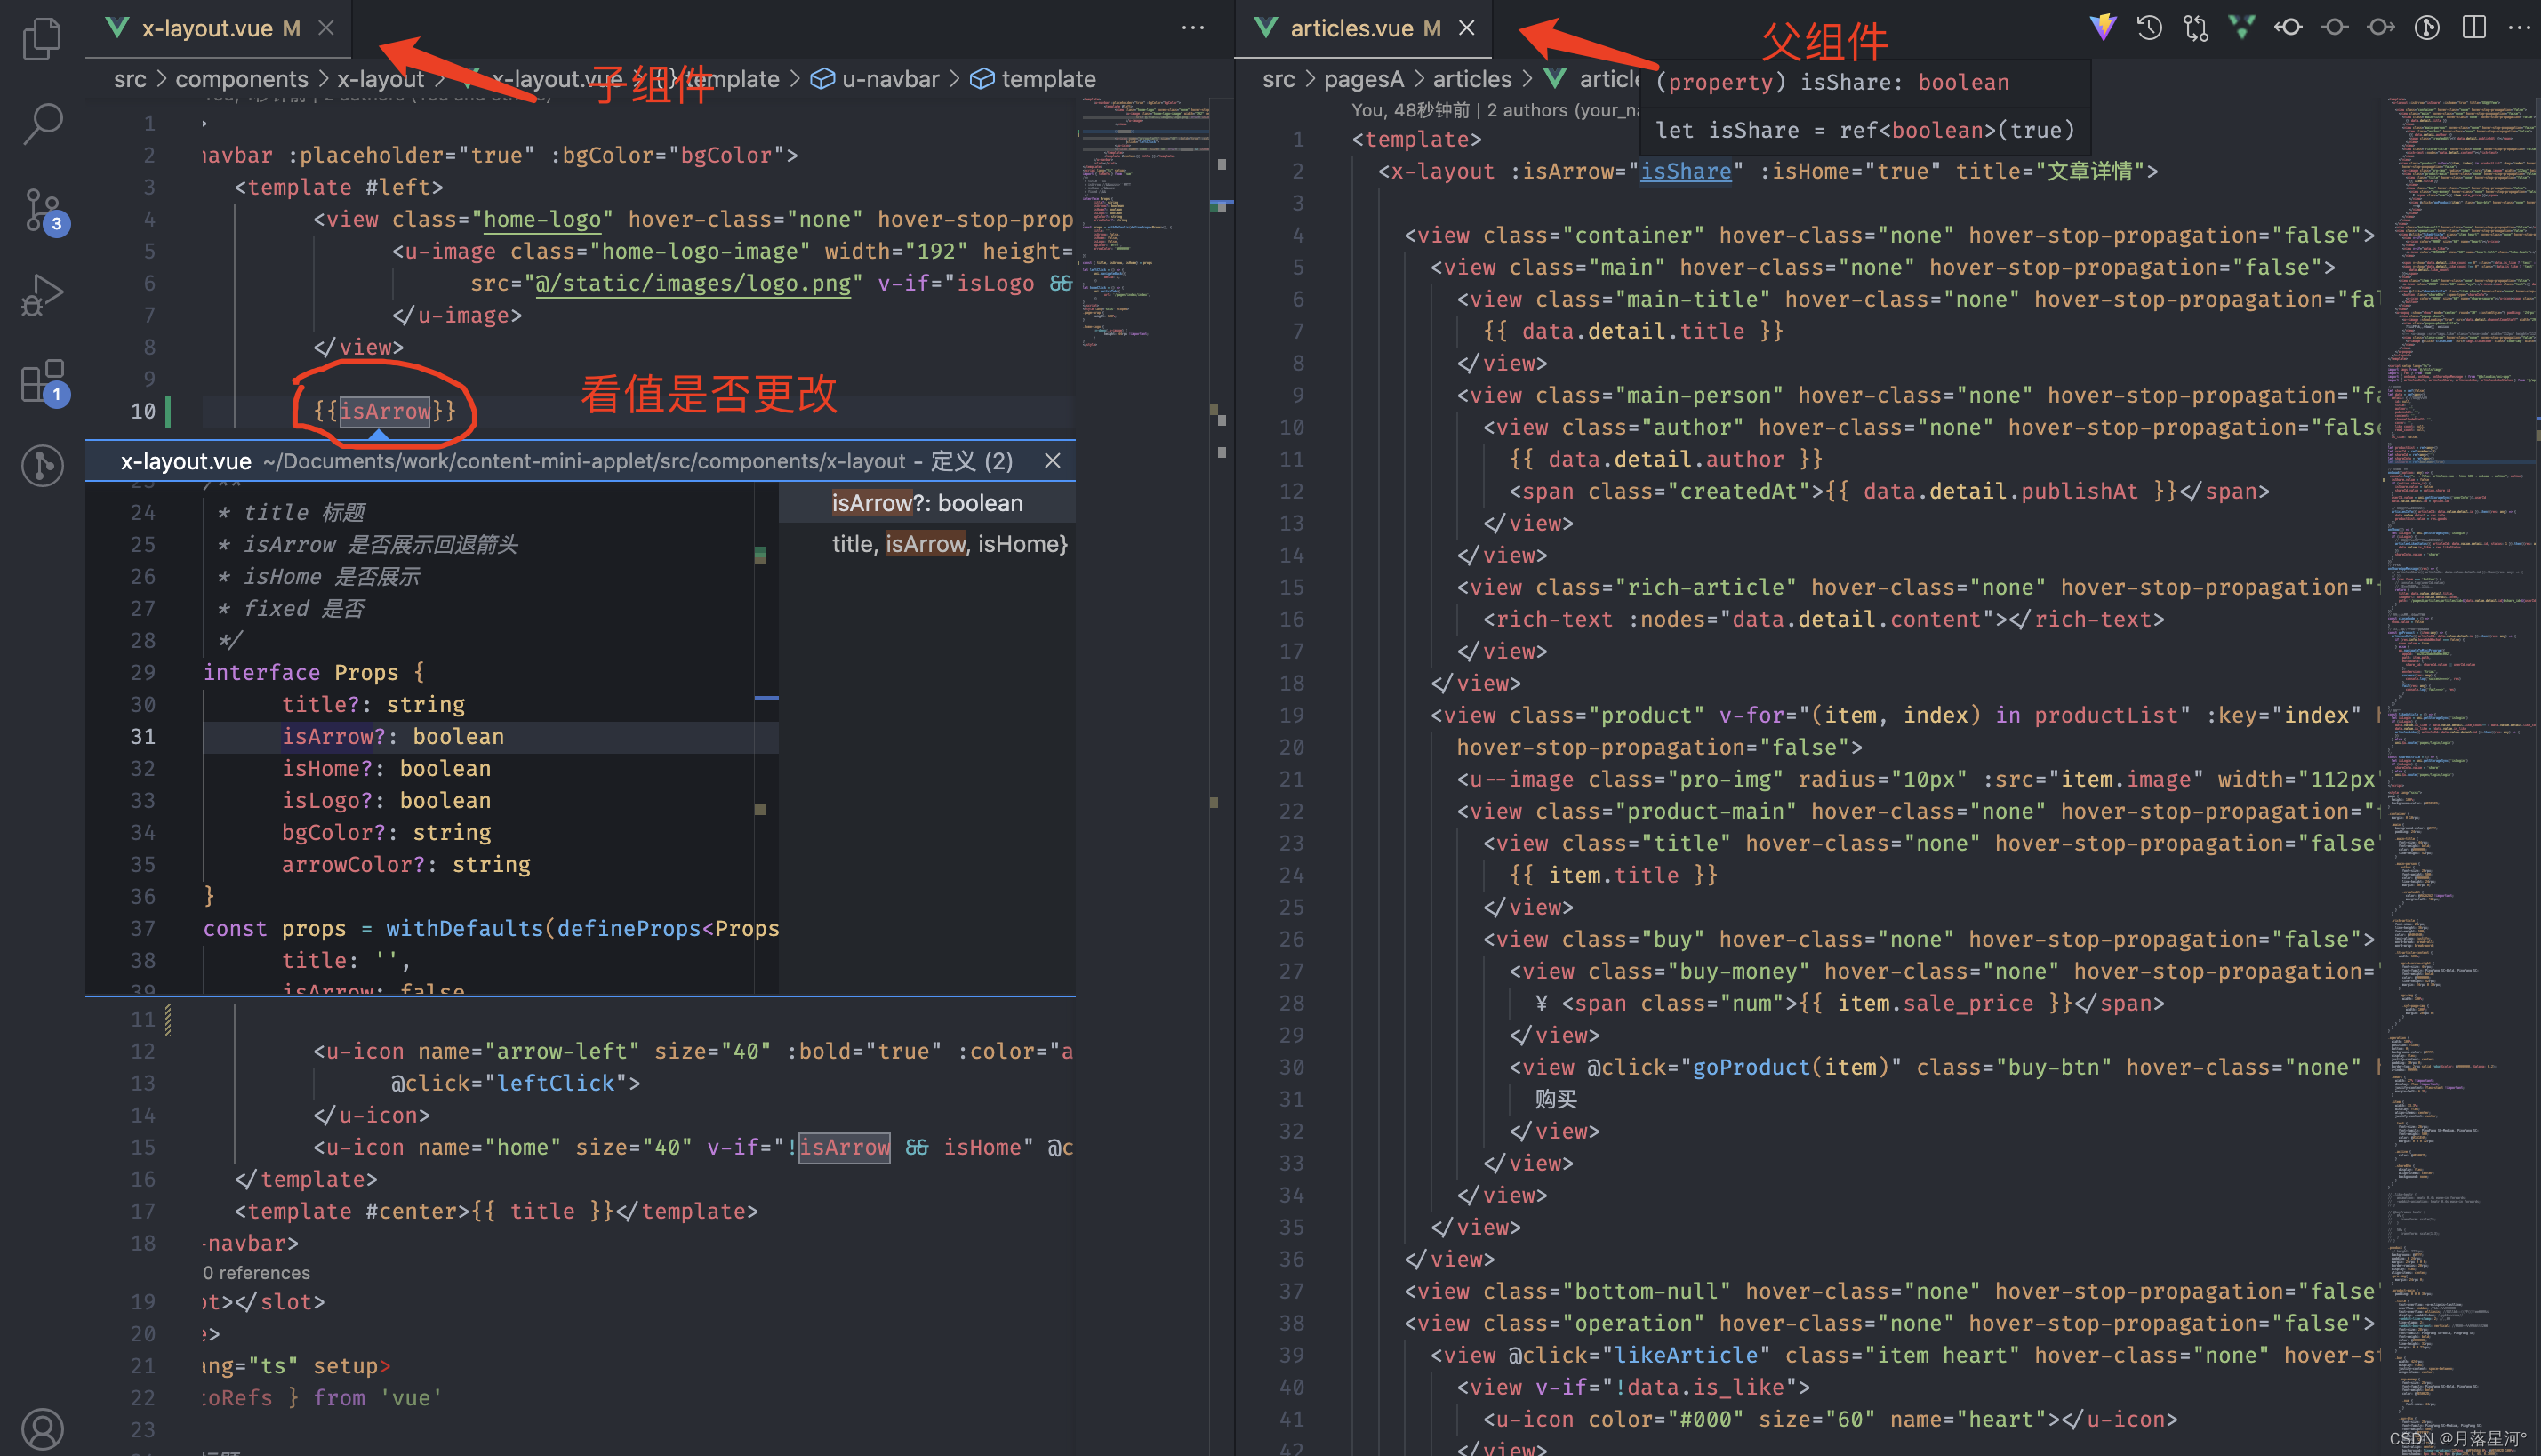Screen dimensions: 2541x1456
Task: Click the Vite lightning icon in editor toolbar
Action: [x=2102, y=28]
